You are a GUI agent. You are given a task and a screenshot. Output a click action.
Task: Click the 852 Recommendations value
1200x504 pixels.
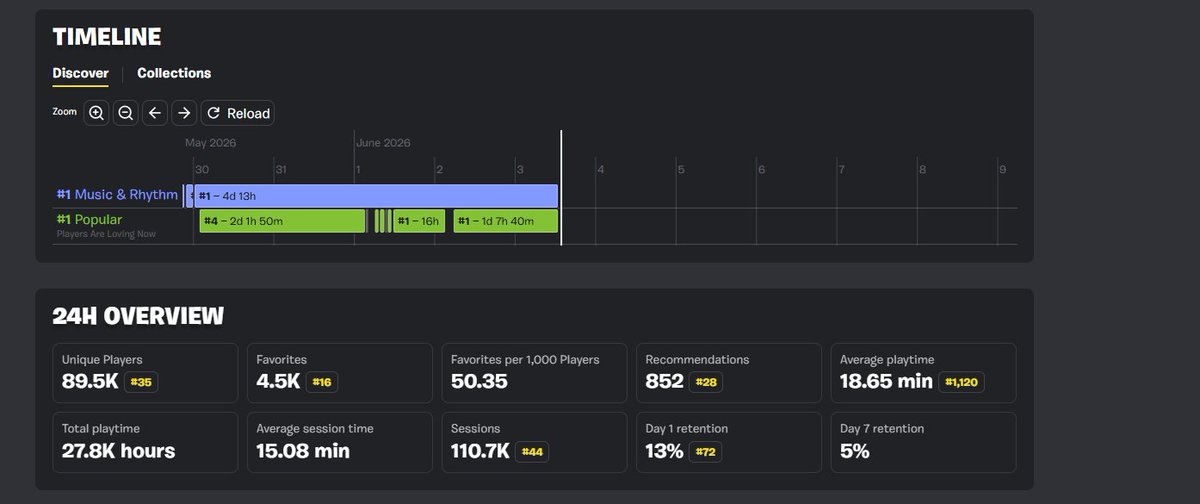click(x=665, y=381)
